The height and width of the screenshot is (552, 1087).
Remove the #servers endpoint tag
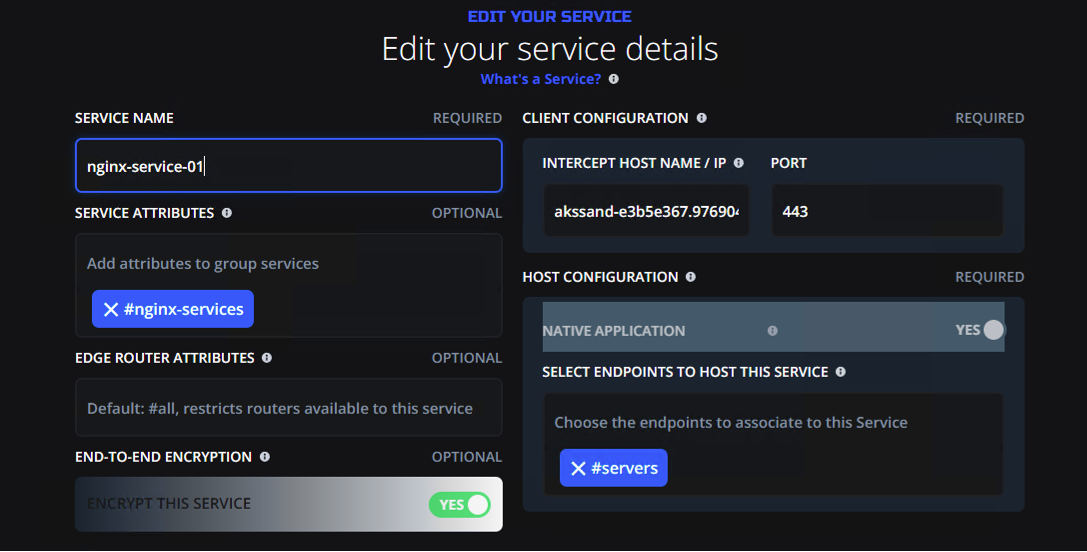point(578,469)
